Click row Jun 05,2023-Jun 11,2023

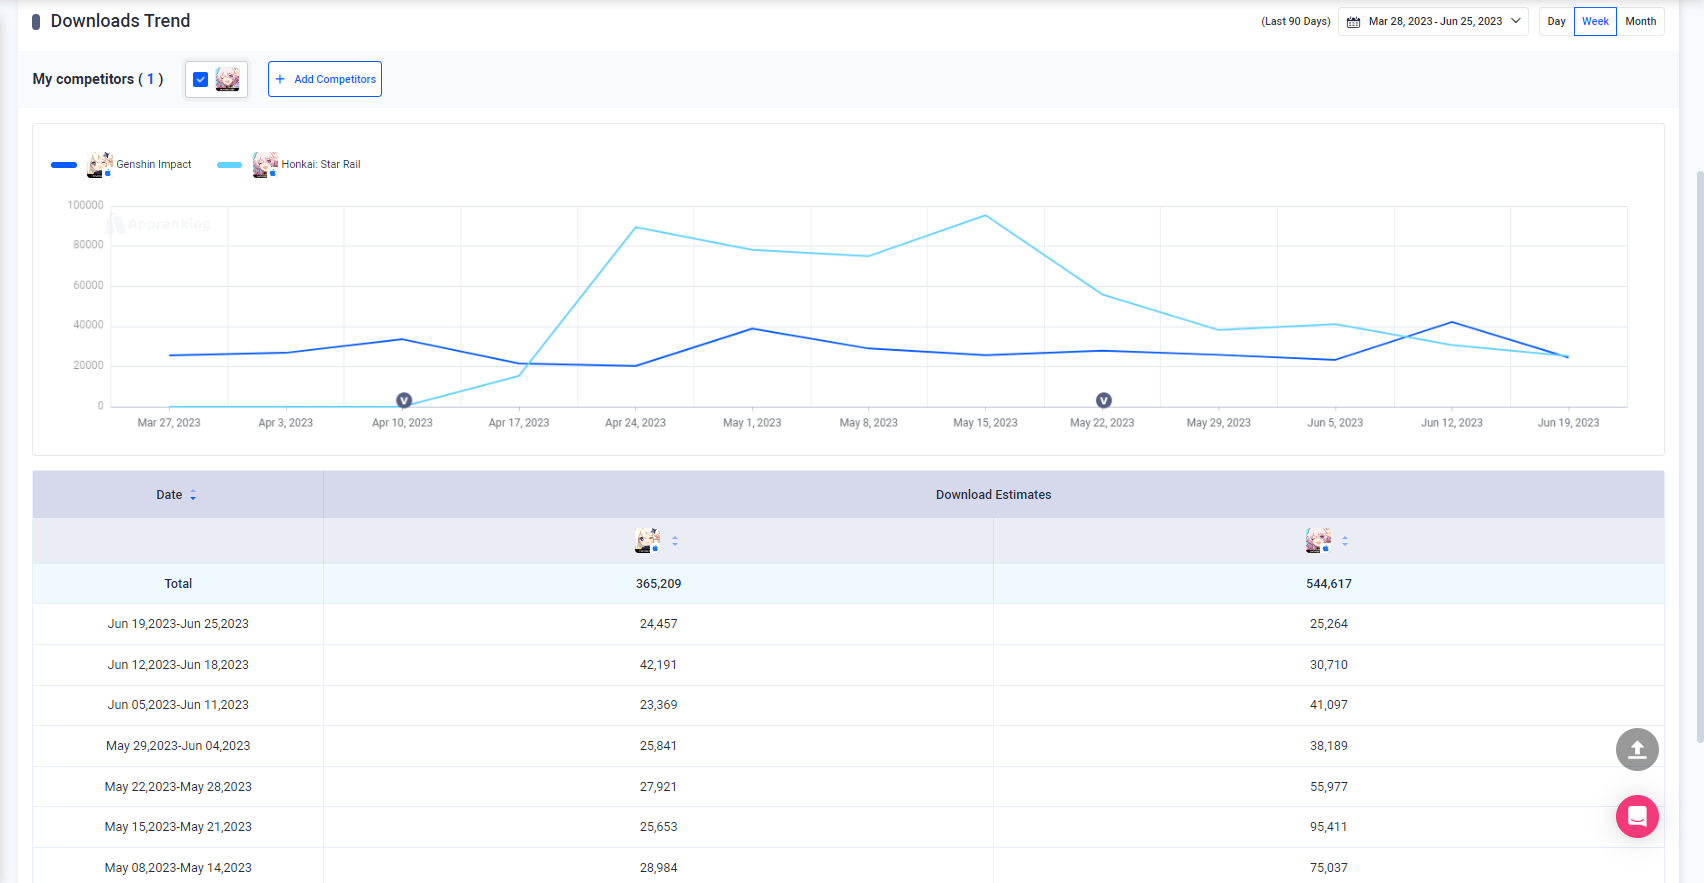(848, 705)
